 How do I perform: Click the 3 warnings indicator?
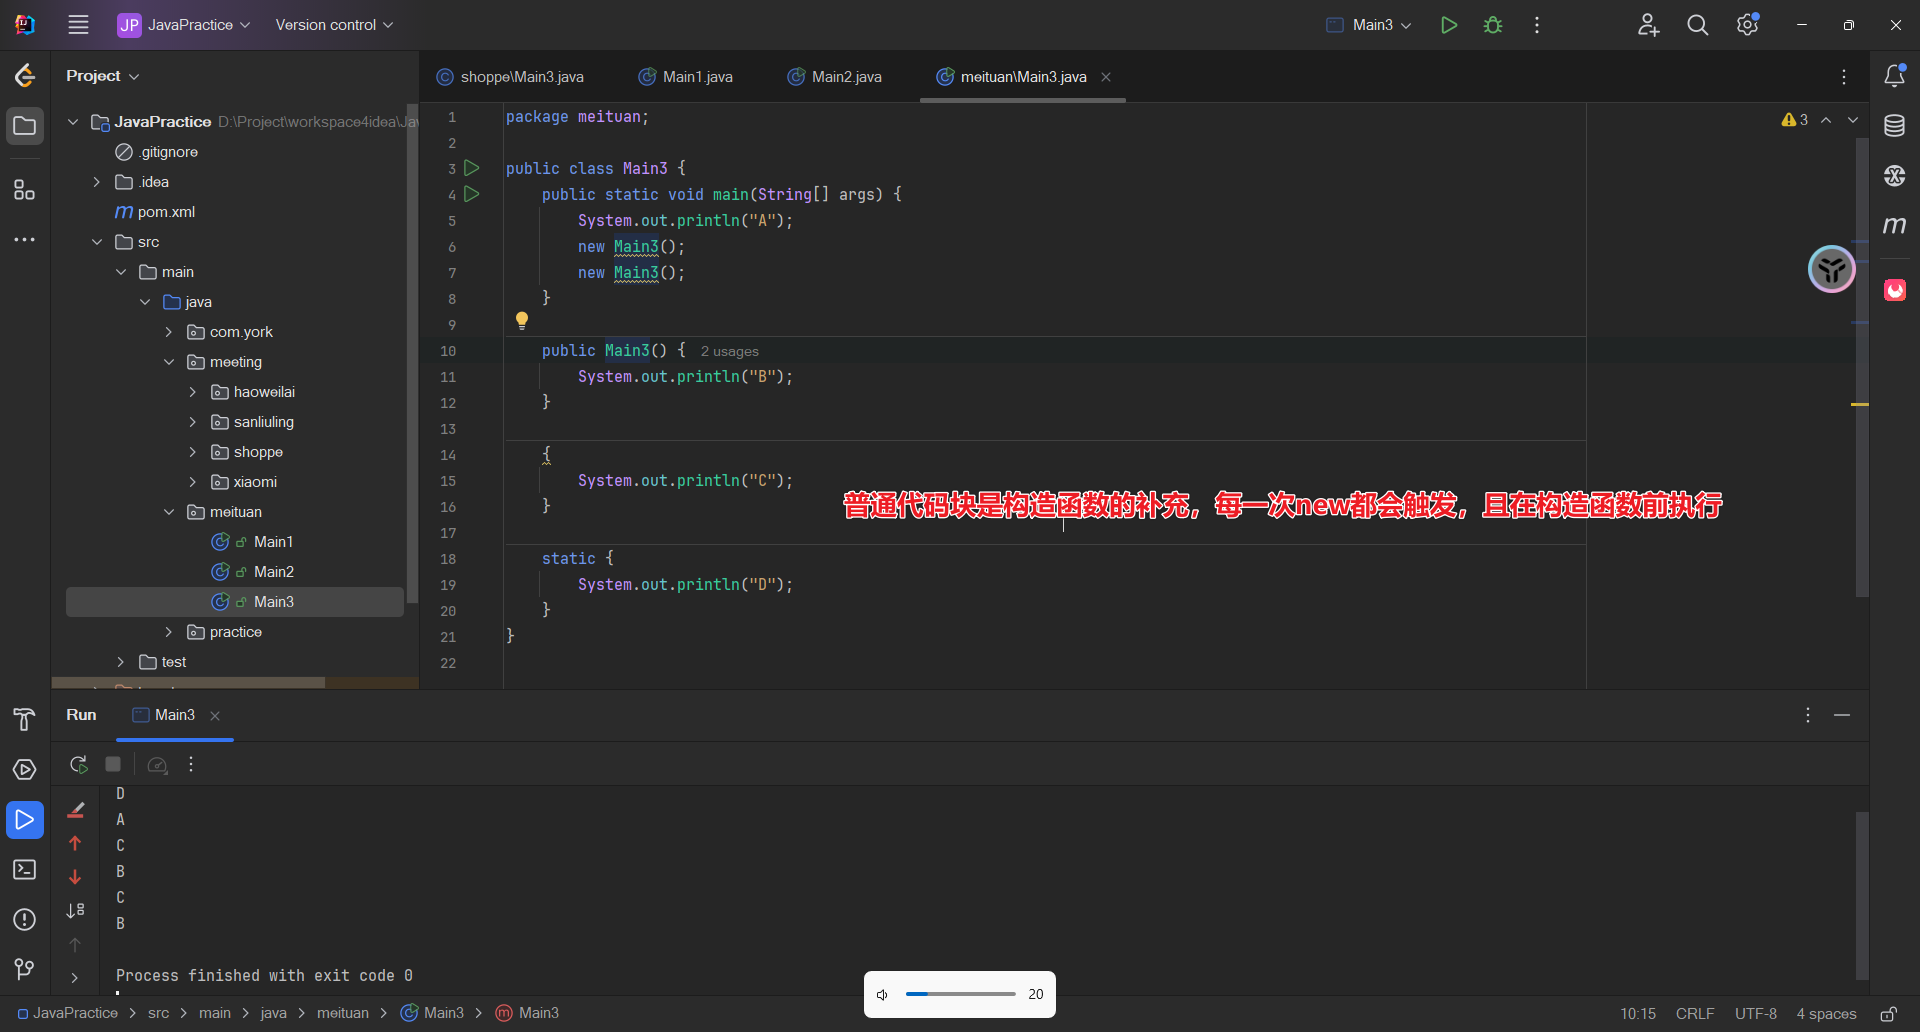coord(1794,120)
